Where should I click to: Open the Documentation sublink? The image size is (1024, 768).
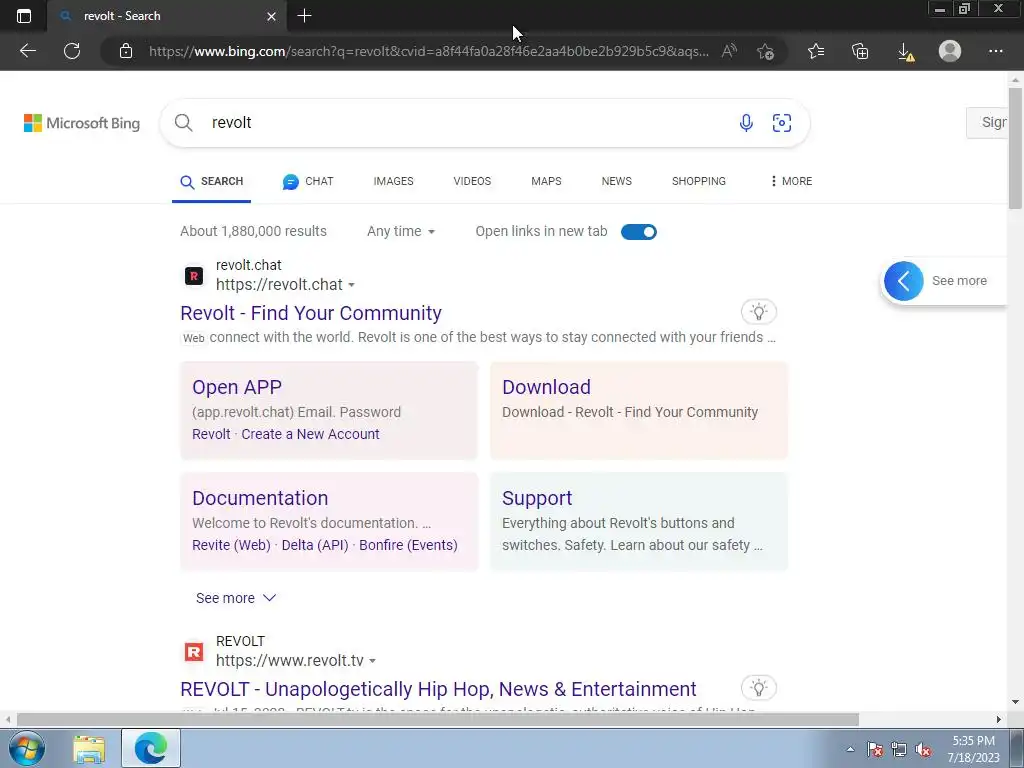coord(260,498)
